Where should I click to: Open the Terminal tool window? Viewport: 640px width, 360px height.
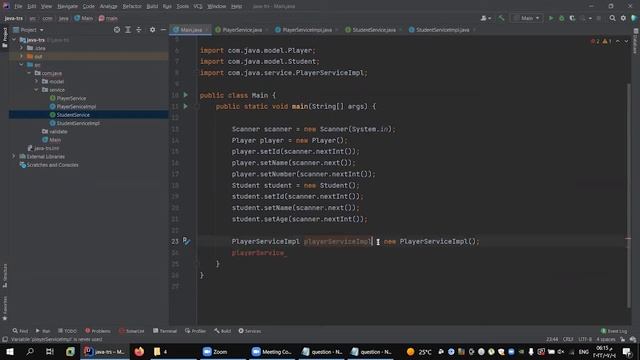coord(165,331)
